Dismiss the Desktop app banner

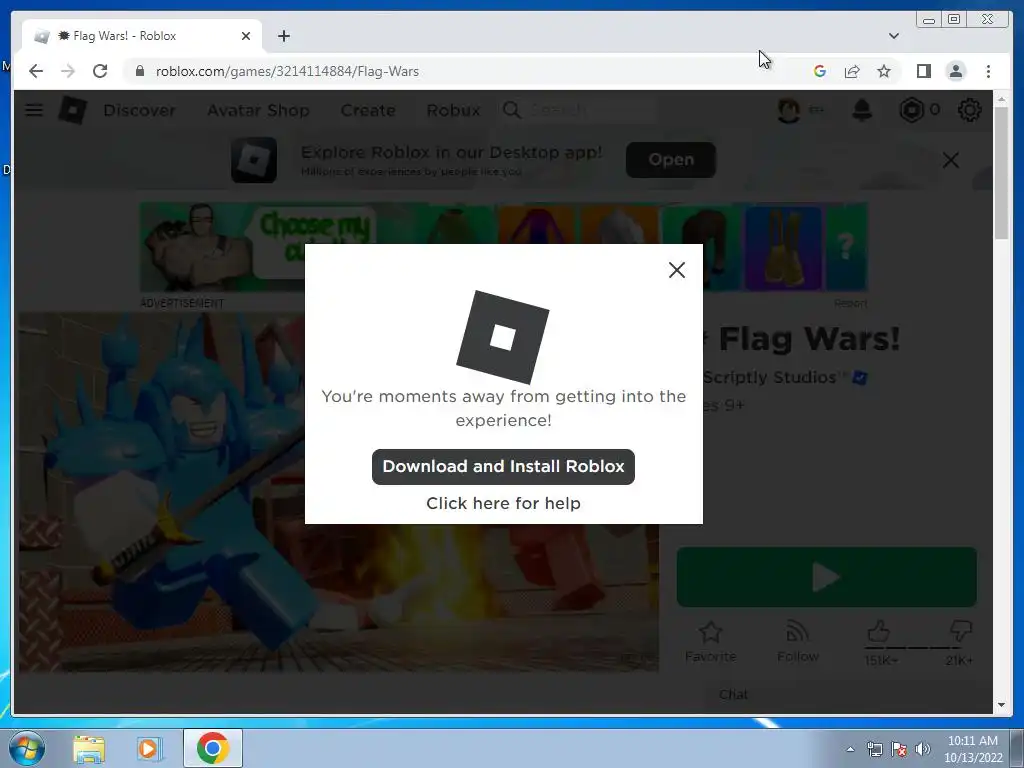click(951, 160)
